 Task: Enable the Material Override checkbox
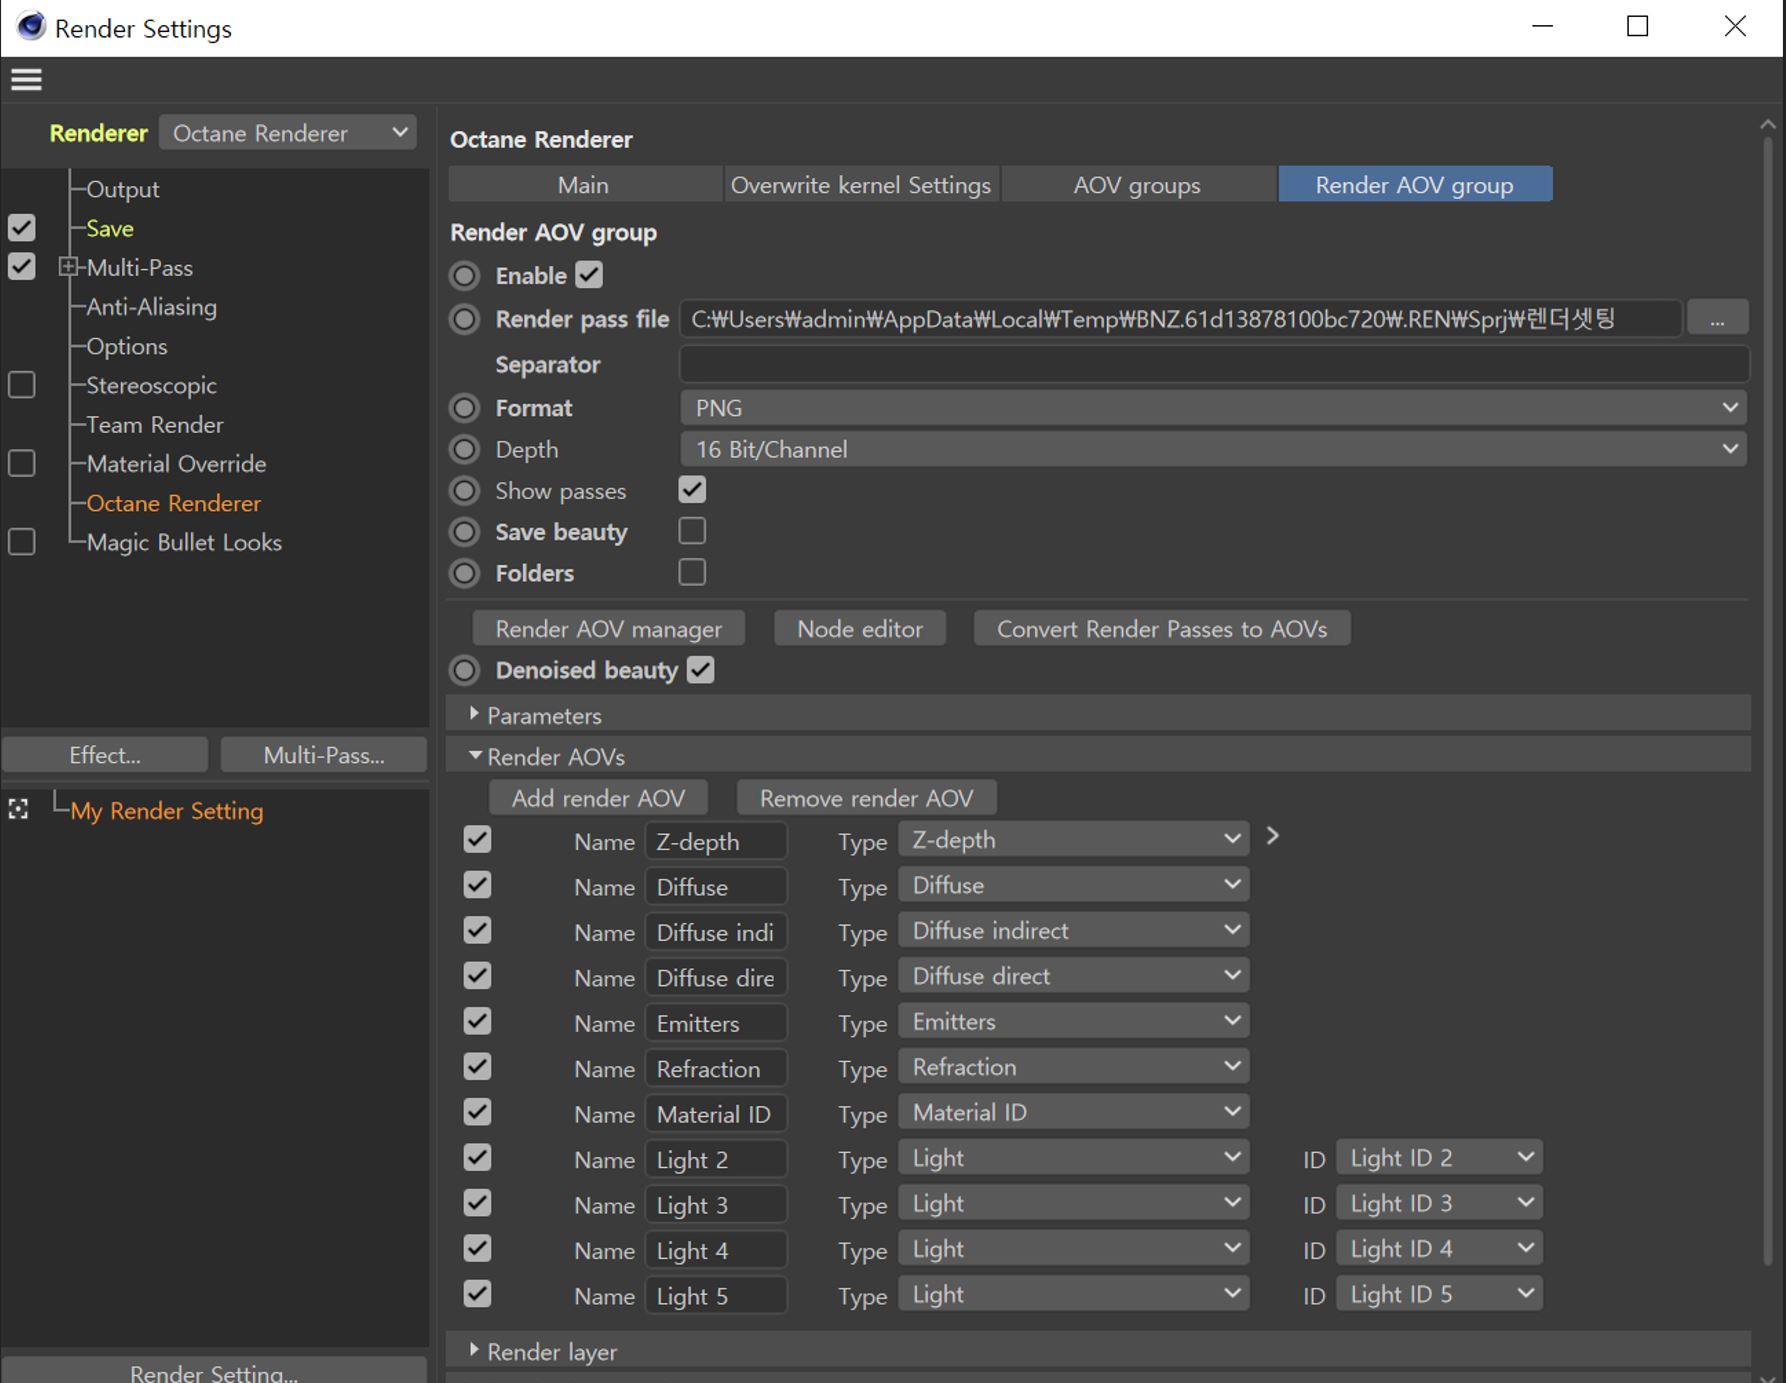coord(22,463)
